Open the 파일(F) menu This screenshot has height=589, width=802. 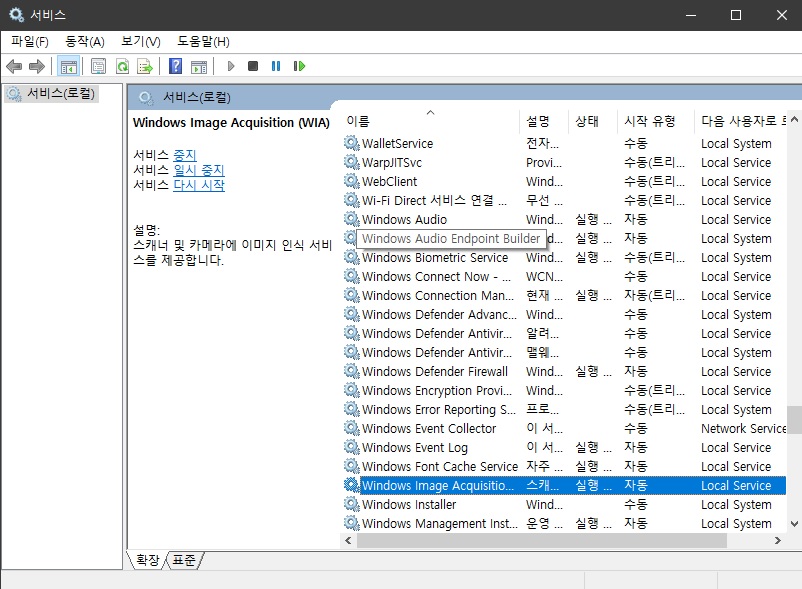30,41
